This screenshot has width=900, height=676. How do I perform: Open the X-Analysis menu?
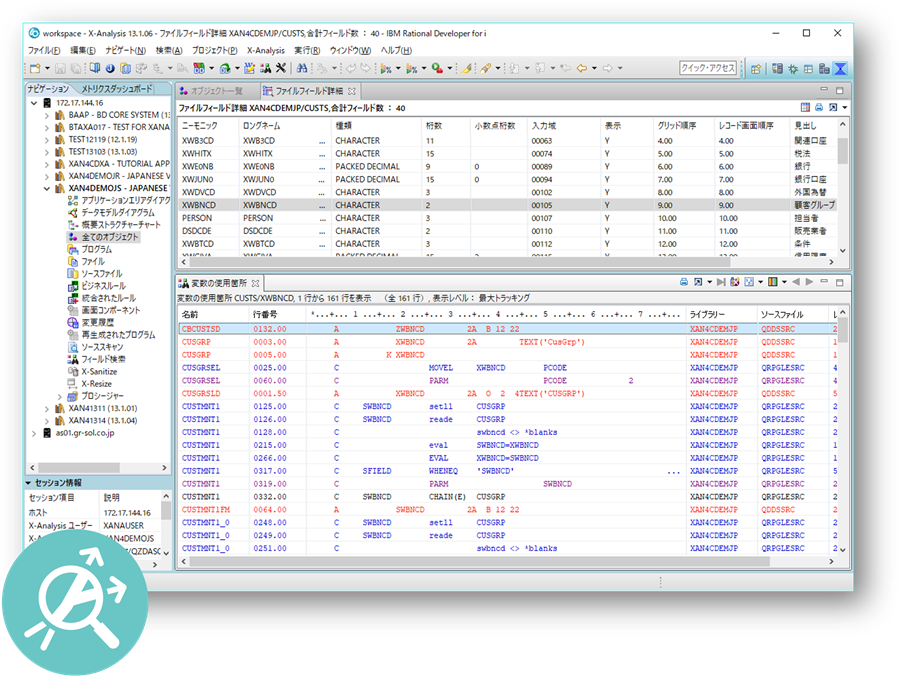point(266,50)
